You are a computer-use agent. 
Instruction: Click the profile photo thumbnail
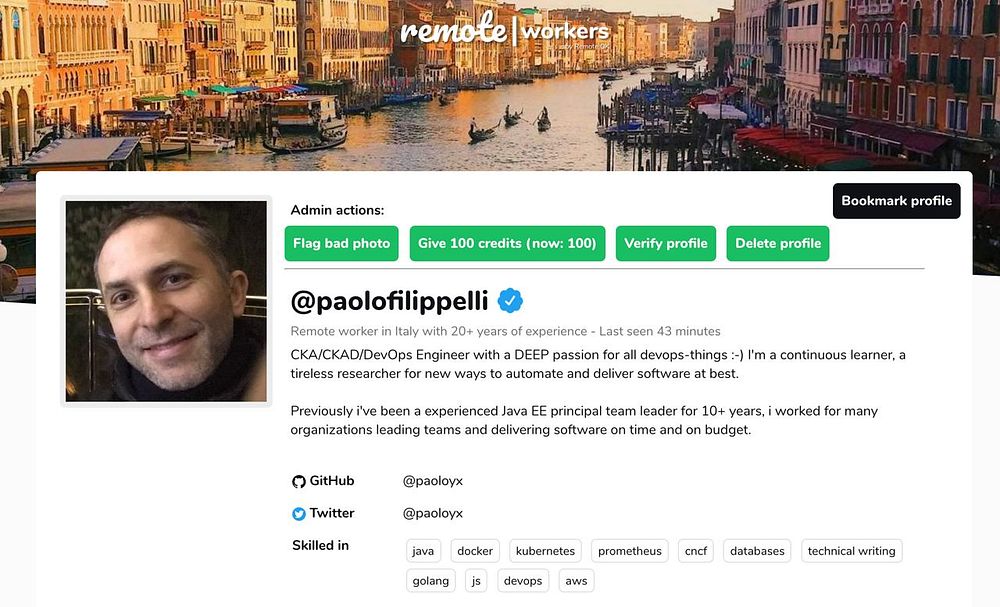[x=166, y=302]
